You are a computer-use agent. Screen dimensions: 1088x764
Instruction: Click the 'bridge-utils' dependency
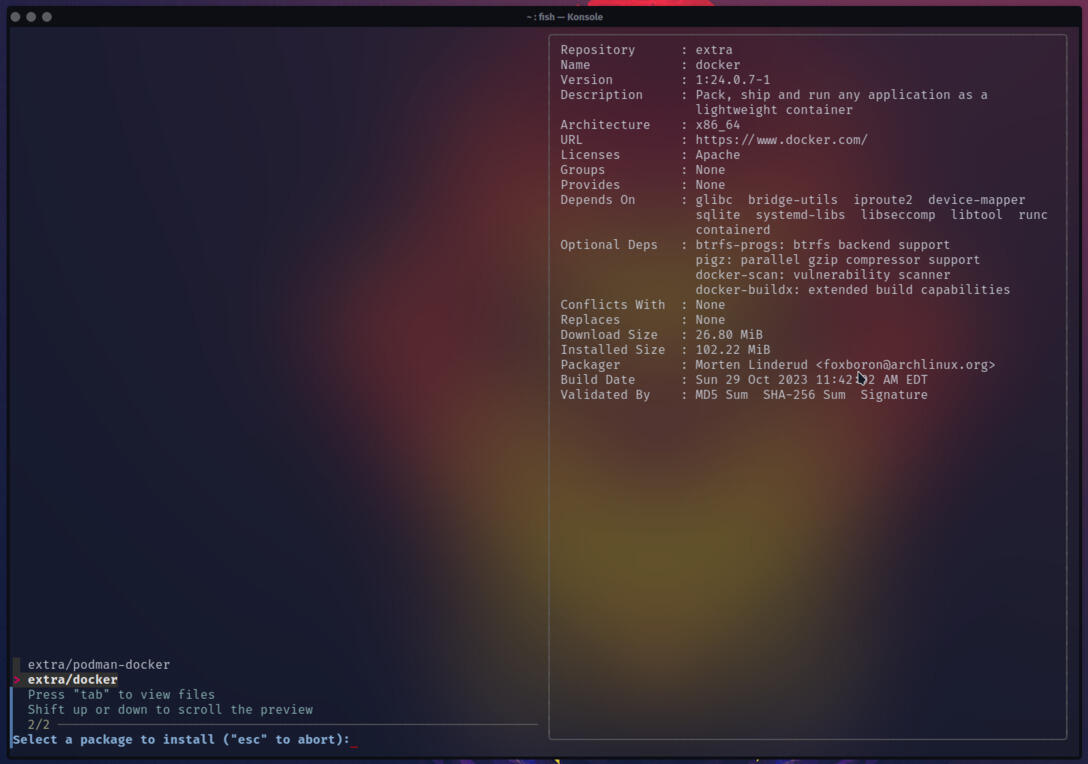coord(792,200)
